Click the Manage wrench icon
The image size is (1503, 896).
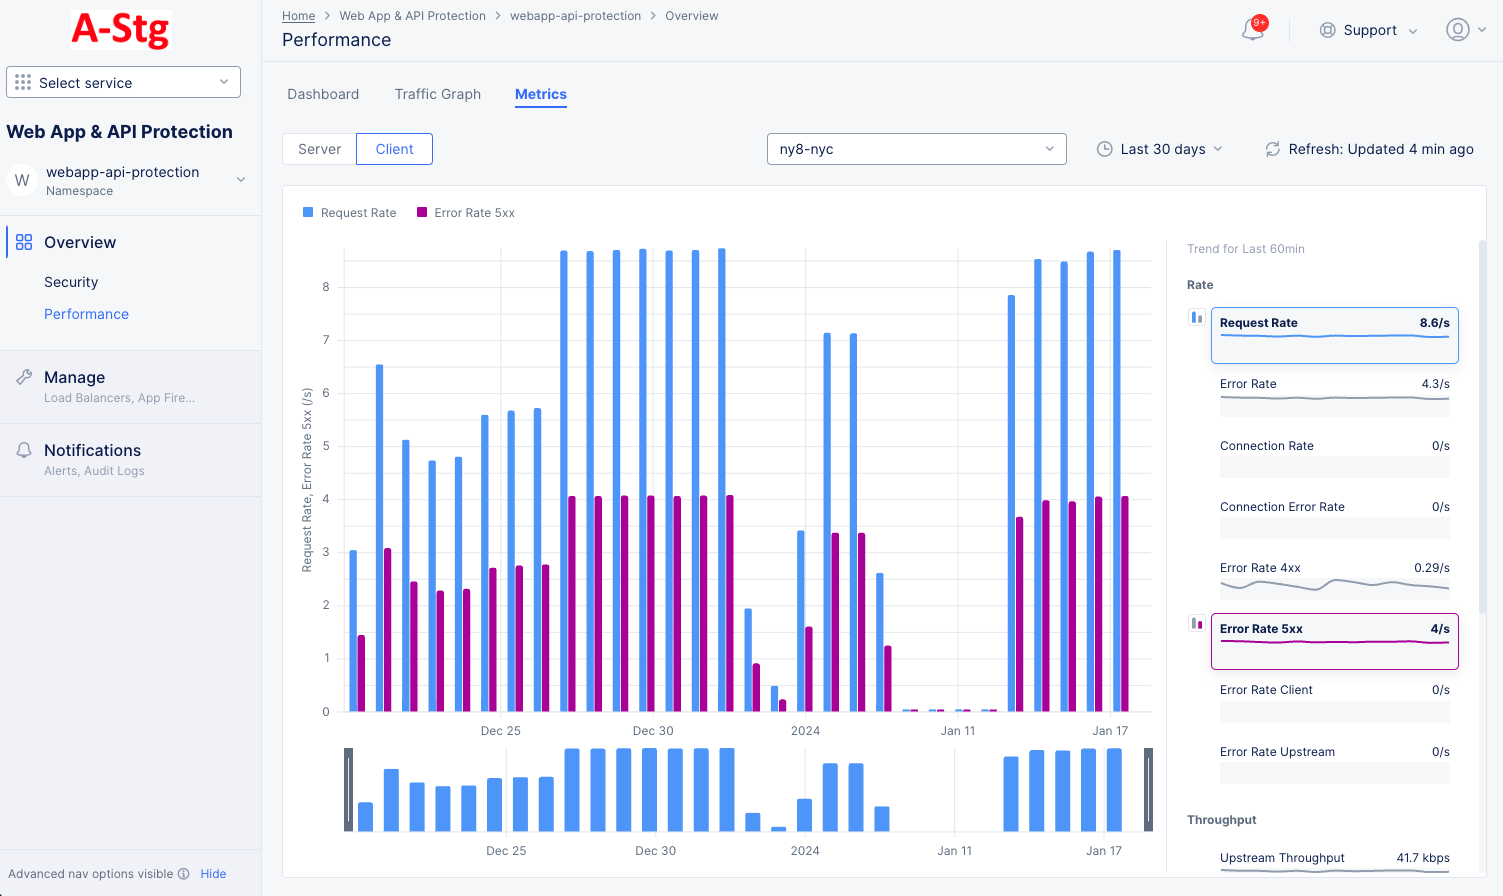pos(22,376)
